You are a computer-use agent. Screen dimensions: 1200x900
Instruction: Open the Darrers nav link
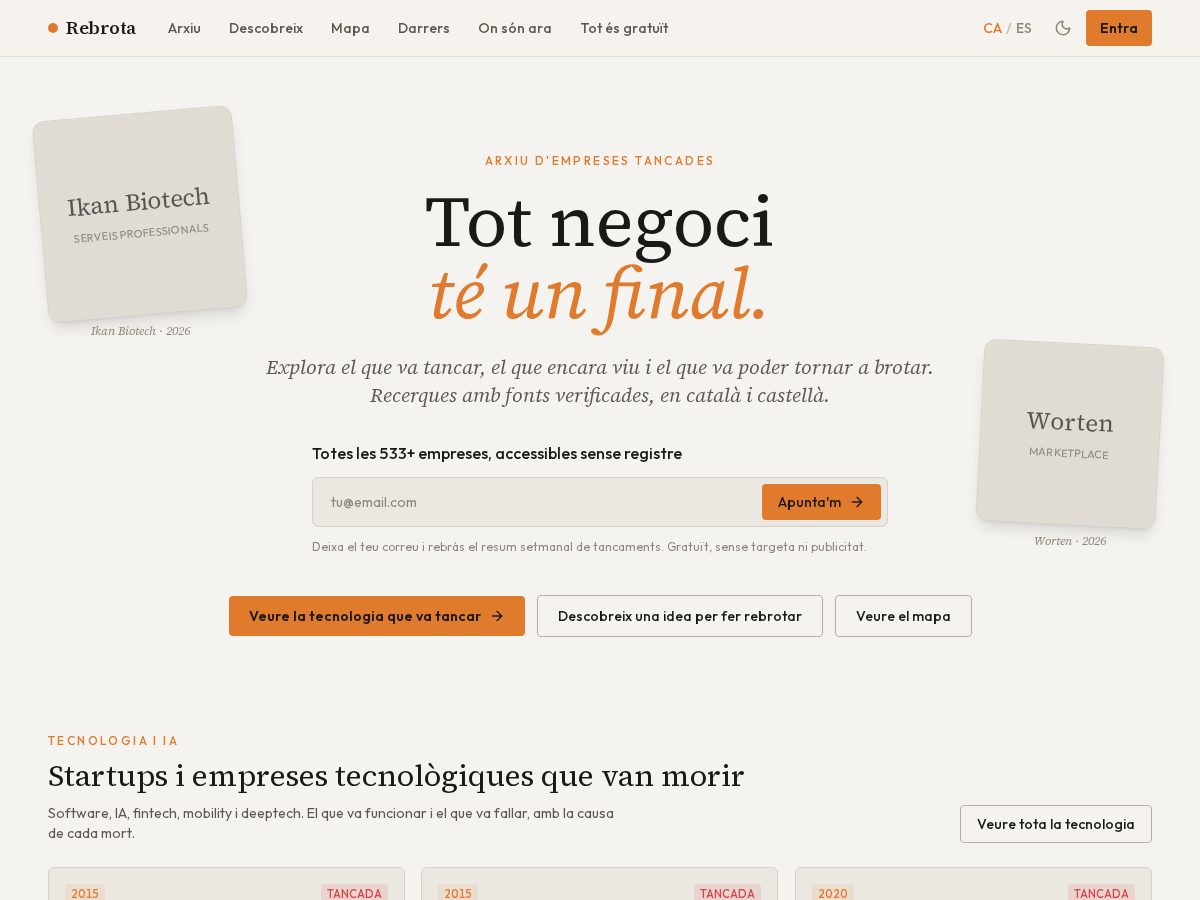click(x=424, y=28)
